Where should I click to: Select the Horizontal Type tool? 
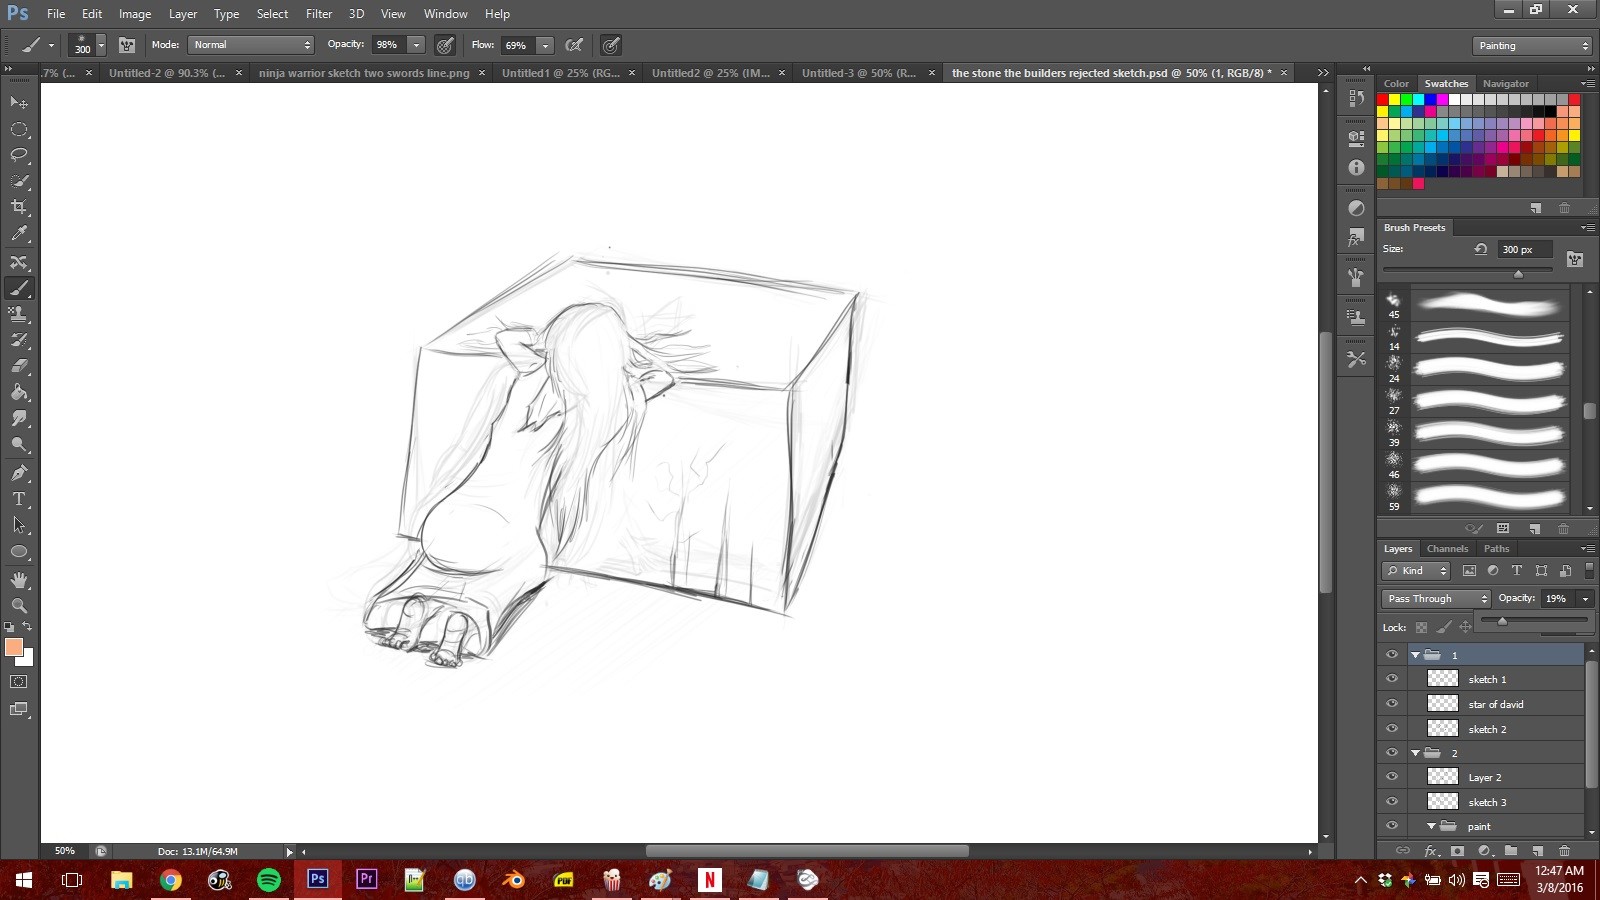(19, 498)
